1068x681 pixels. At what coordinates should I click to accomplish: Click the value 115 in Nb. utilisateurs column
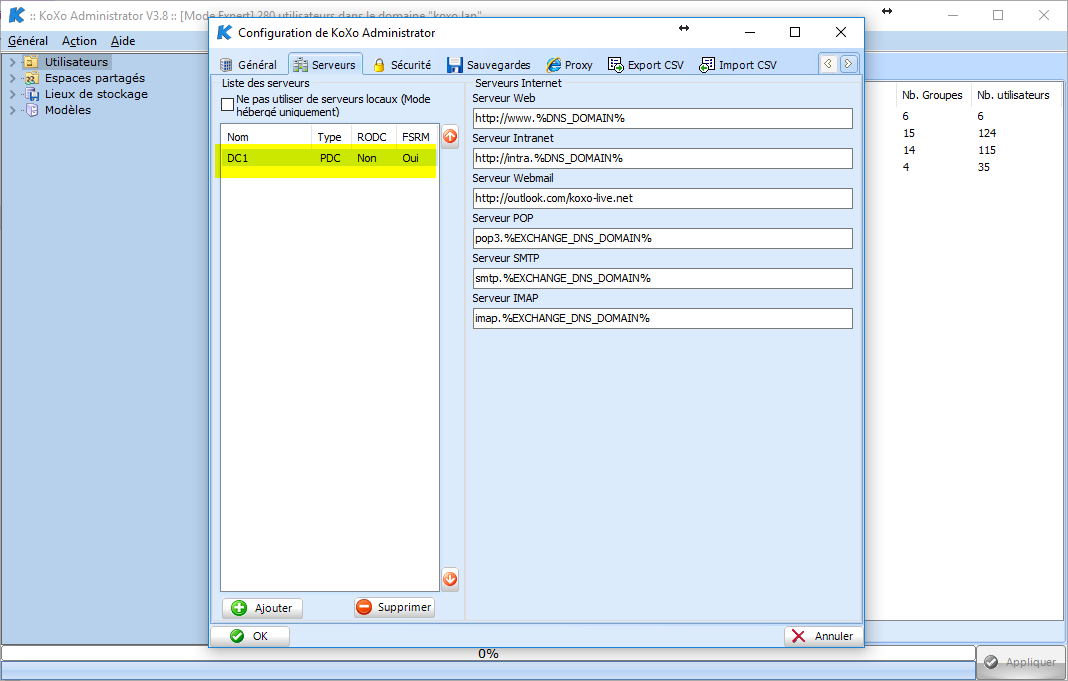click(x=987, y=151)
